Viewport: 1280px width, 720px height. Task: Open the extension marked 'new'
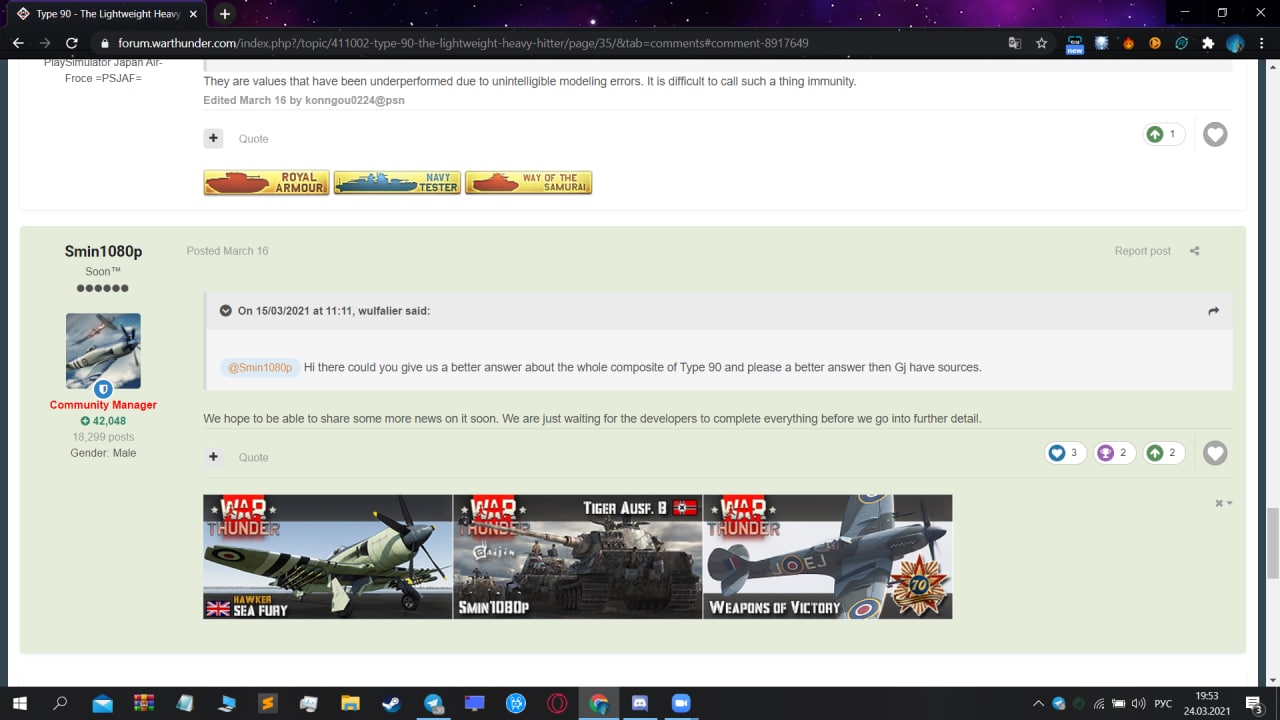tap(1075, 44)
